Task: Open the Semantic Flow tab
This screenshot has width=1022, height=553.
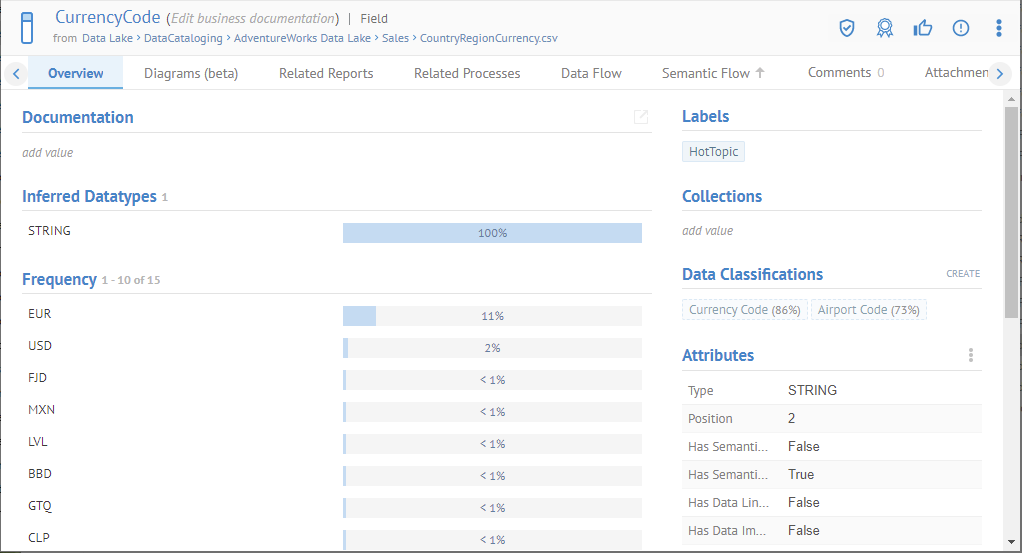Action: coord(712,73)
